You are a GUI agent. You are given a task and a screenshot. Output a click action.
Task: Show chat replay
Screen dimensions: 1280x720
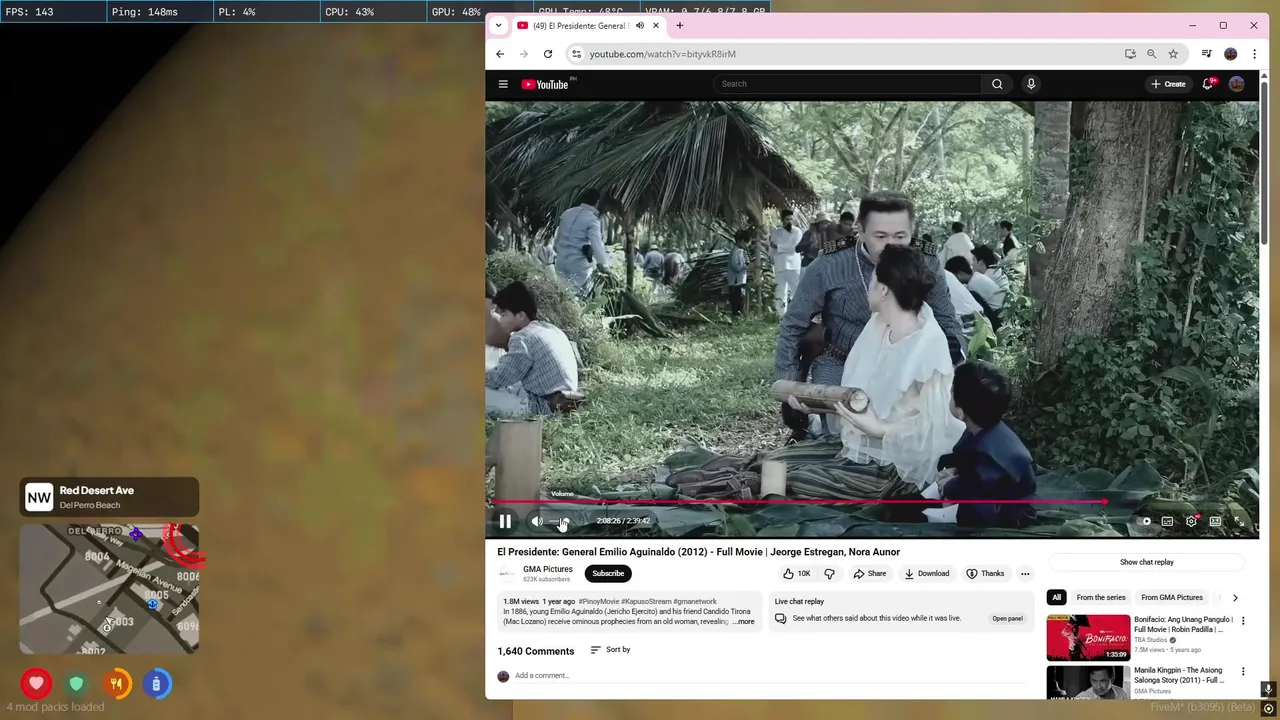pyautogui.click(x=1146, y=562)
